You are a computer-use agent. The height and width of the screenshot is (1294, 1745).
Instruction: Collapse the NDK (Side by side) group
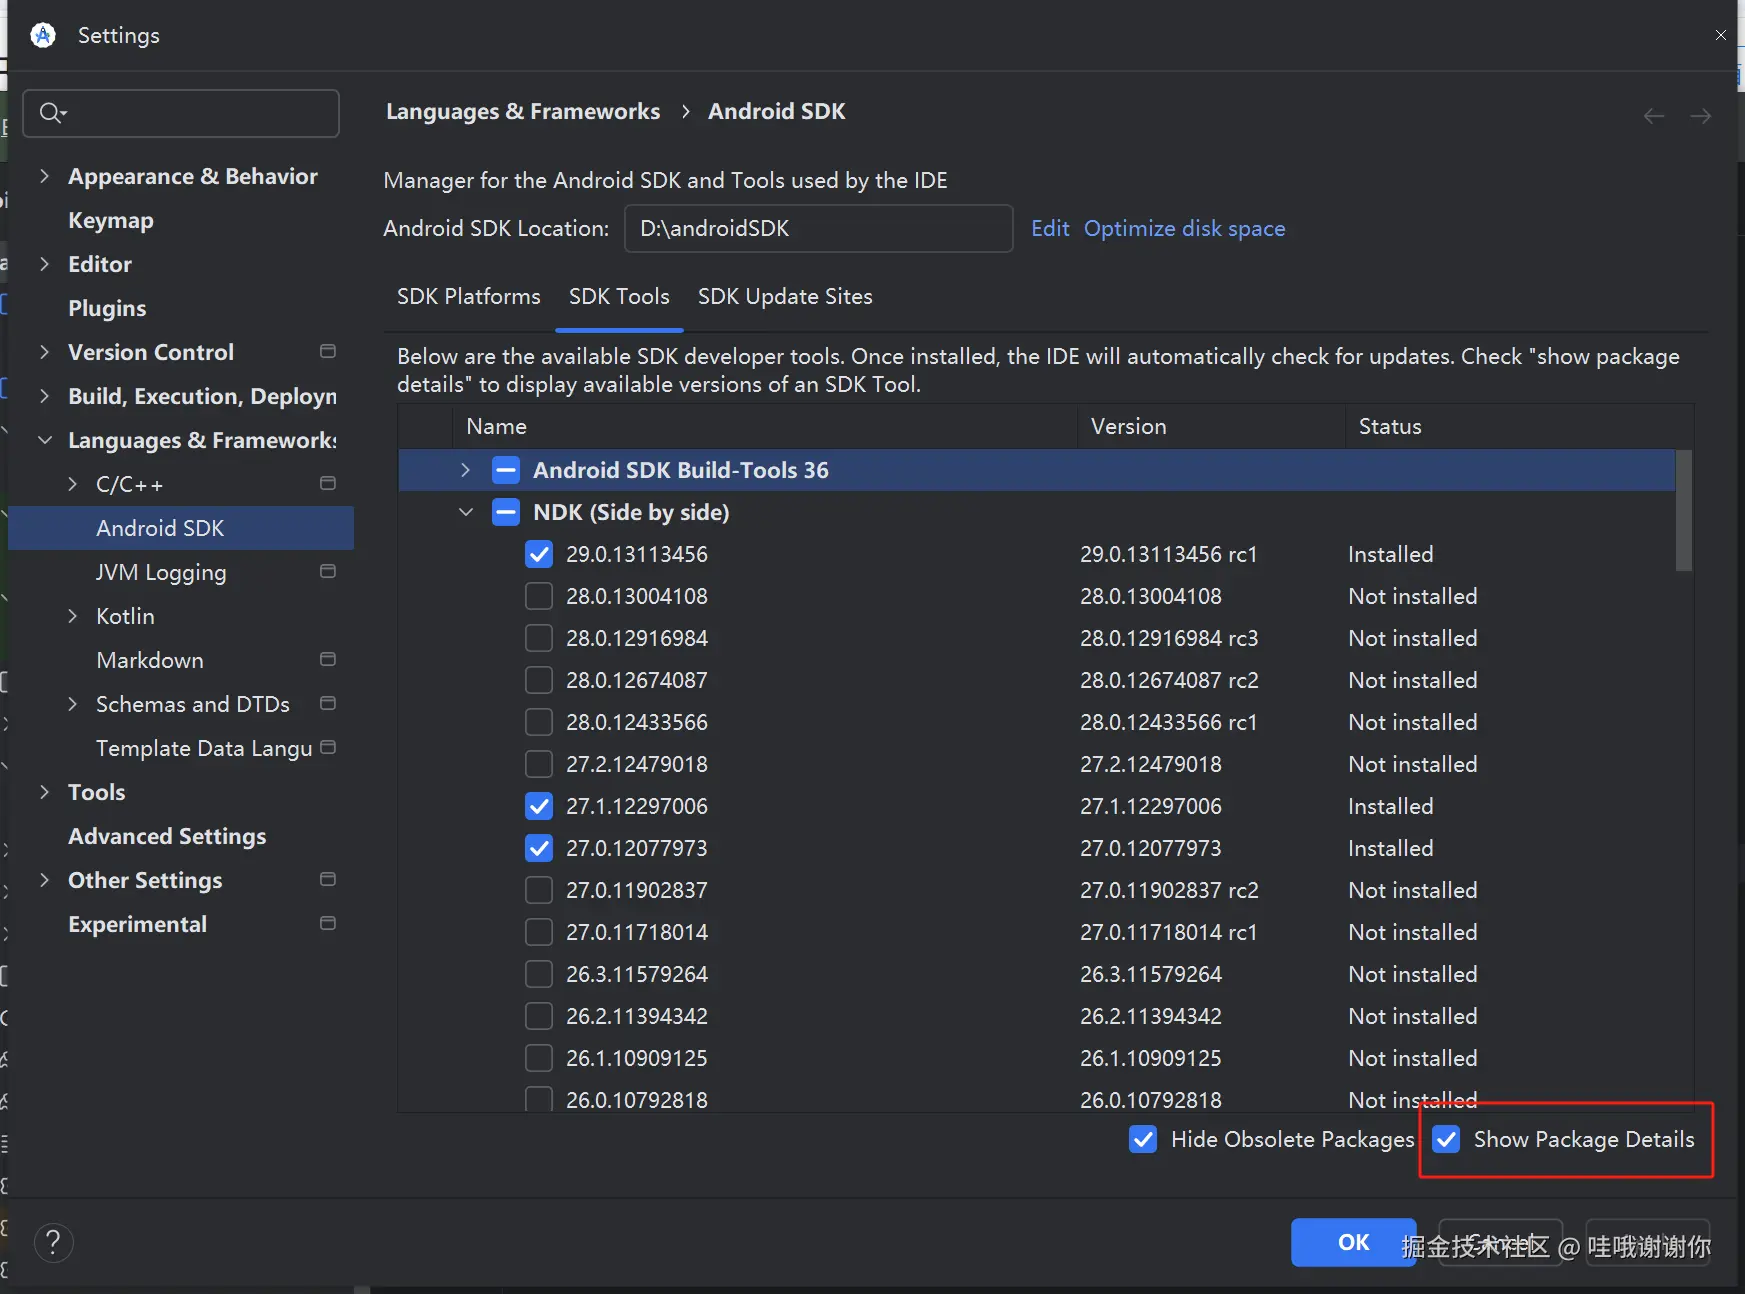point(465,512)
